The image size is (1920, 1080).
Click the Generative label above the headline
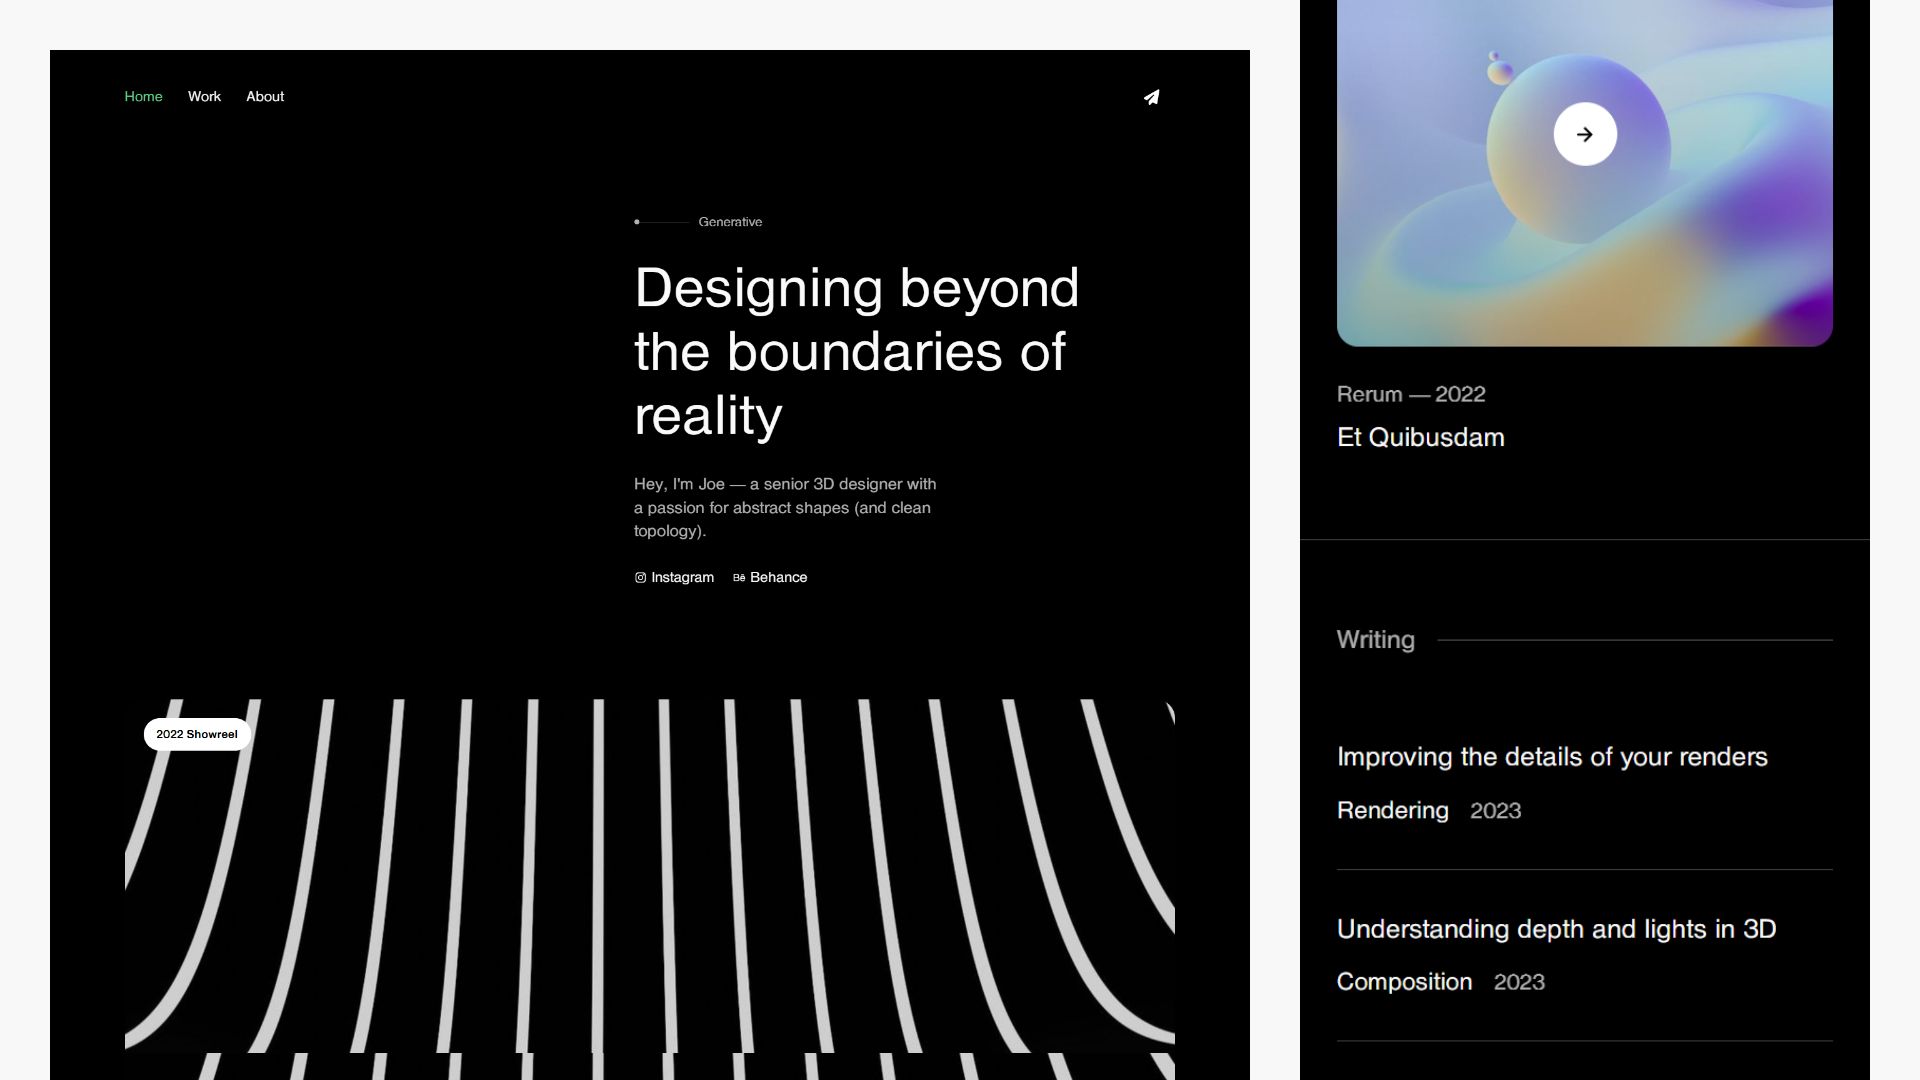pos(730,222)
